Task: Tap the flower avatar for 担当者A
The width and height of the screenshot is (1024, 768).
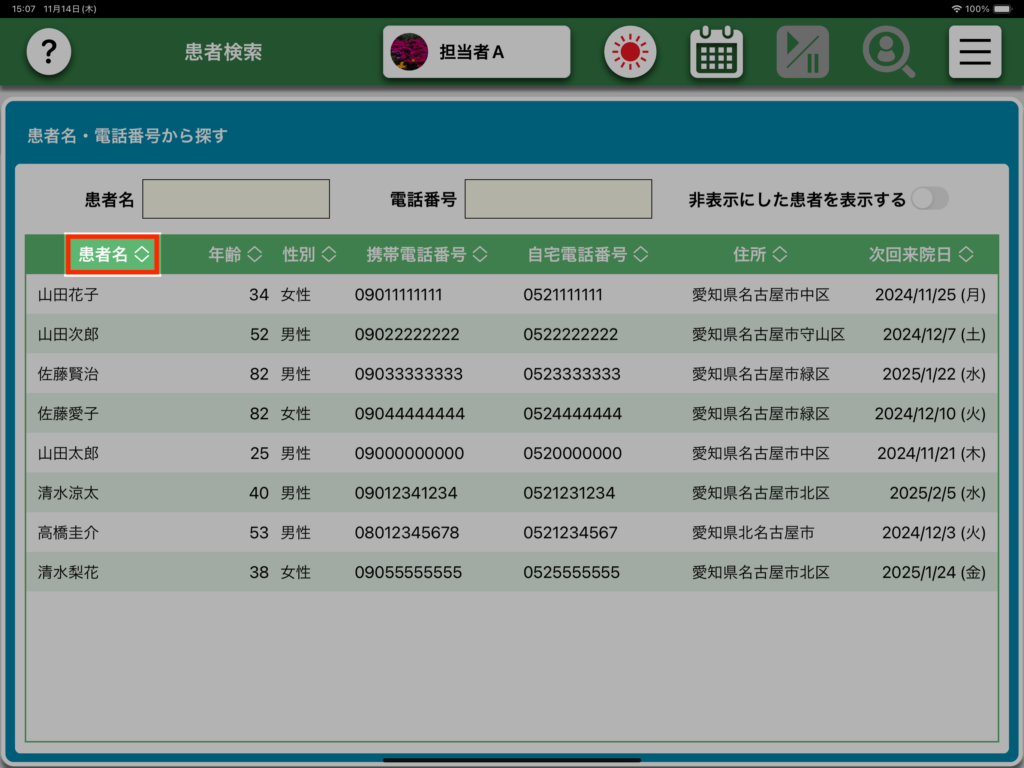Action: [408, 52]
